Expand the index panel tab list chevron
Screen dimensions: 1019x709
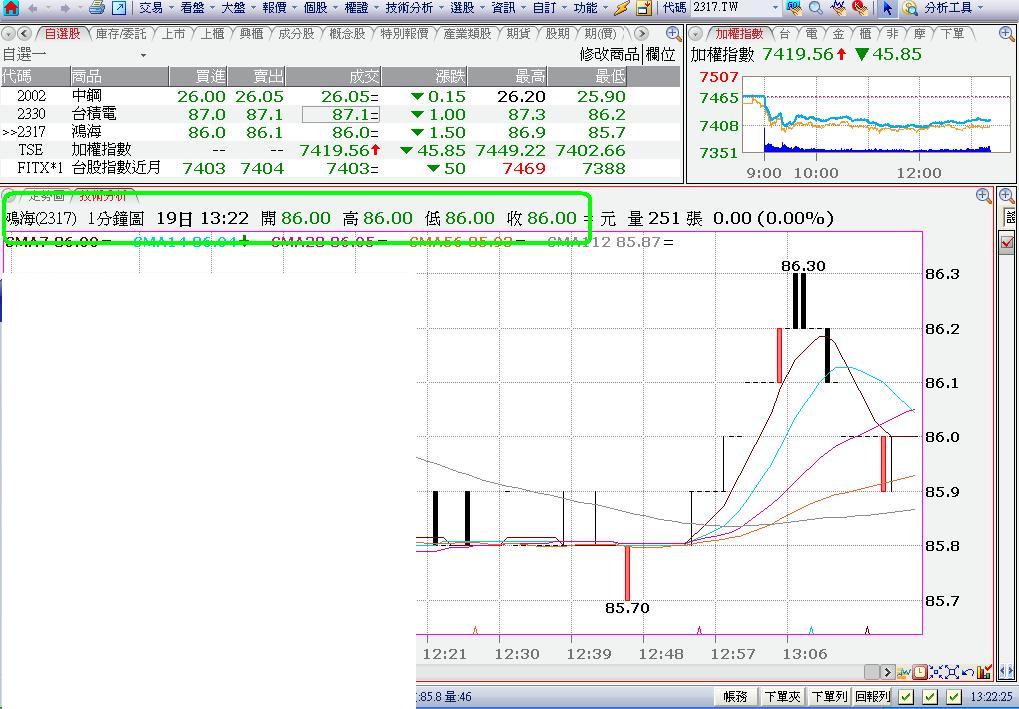click(x=695, y=34)
